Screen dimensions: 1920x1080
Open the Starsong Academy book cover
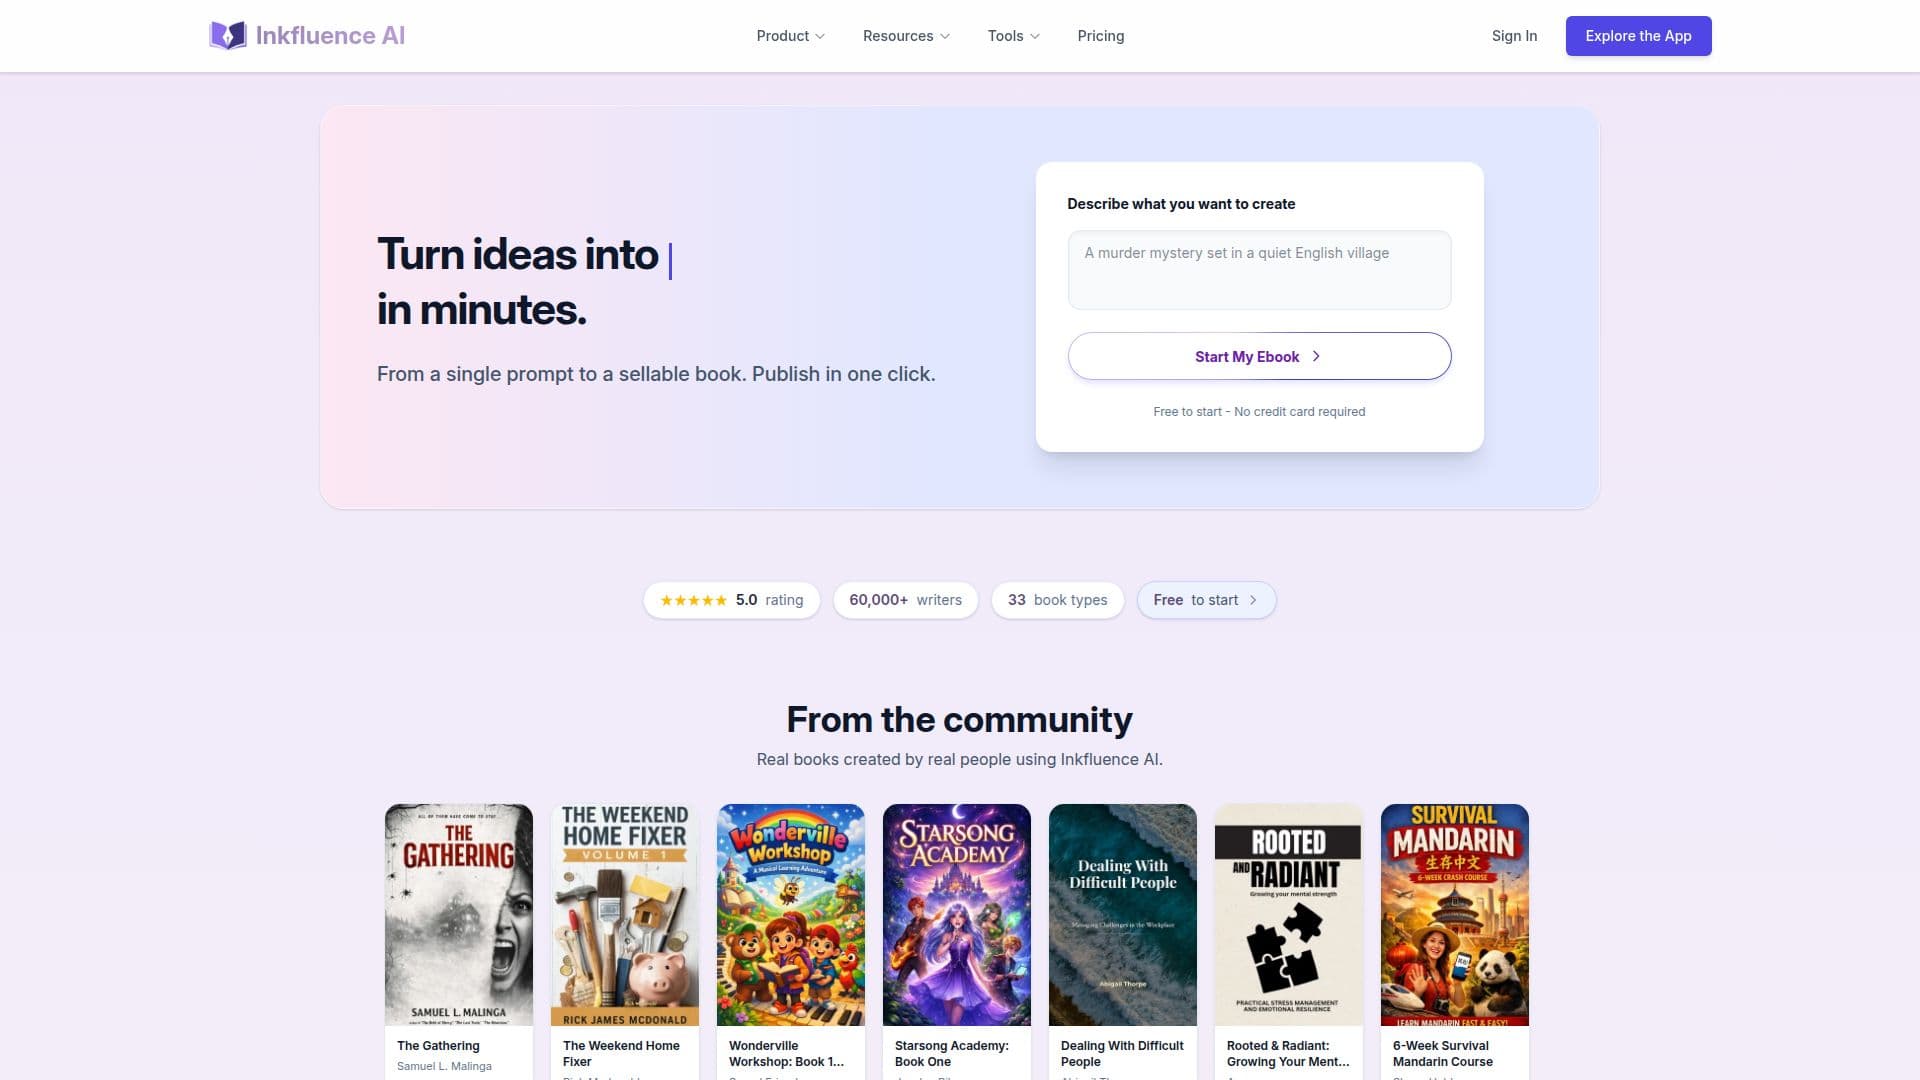[957, 914]
